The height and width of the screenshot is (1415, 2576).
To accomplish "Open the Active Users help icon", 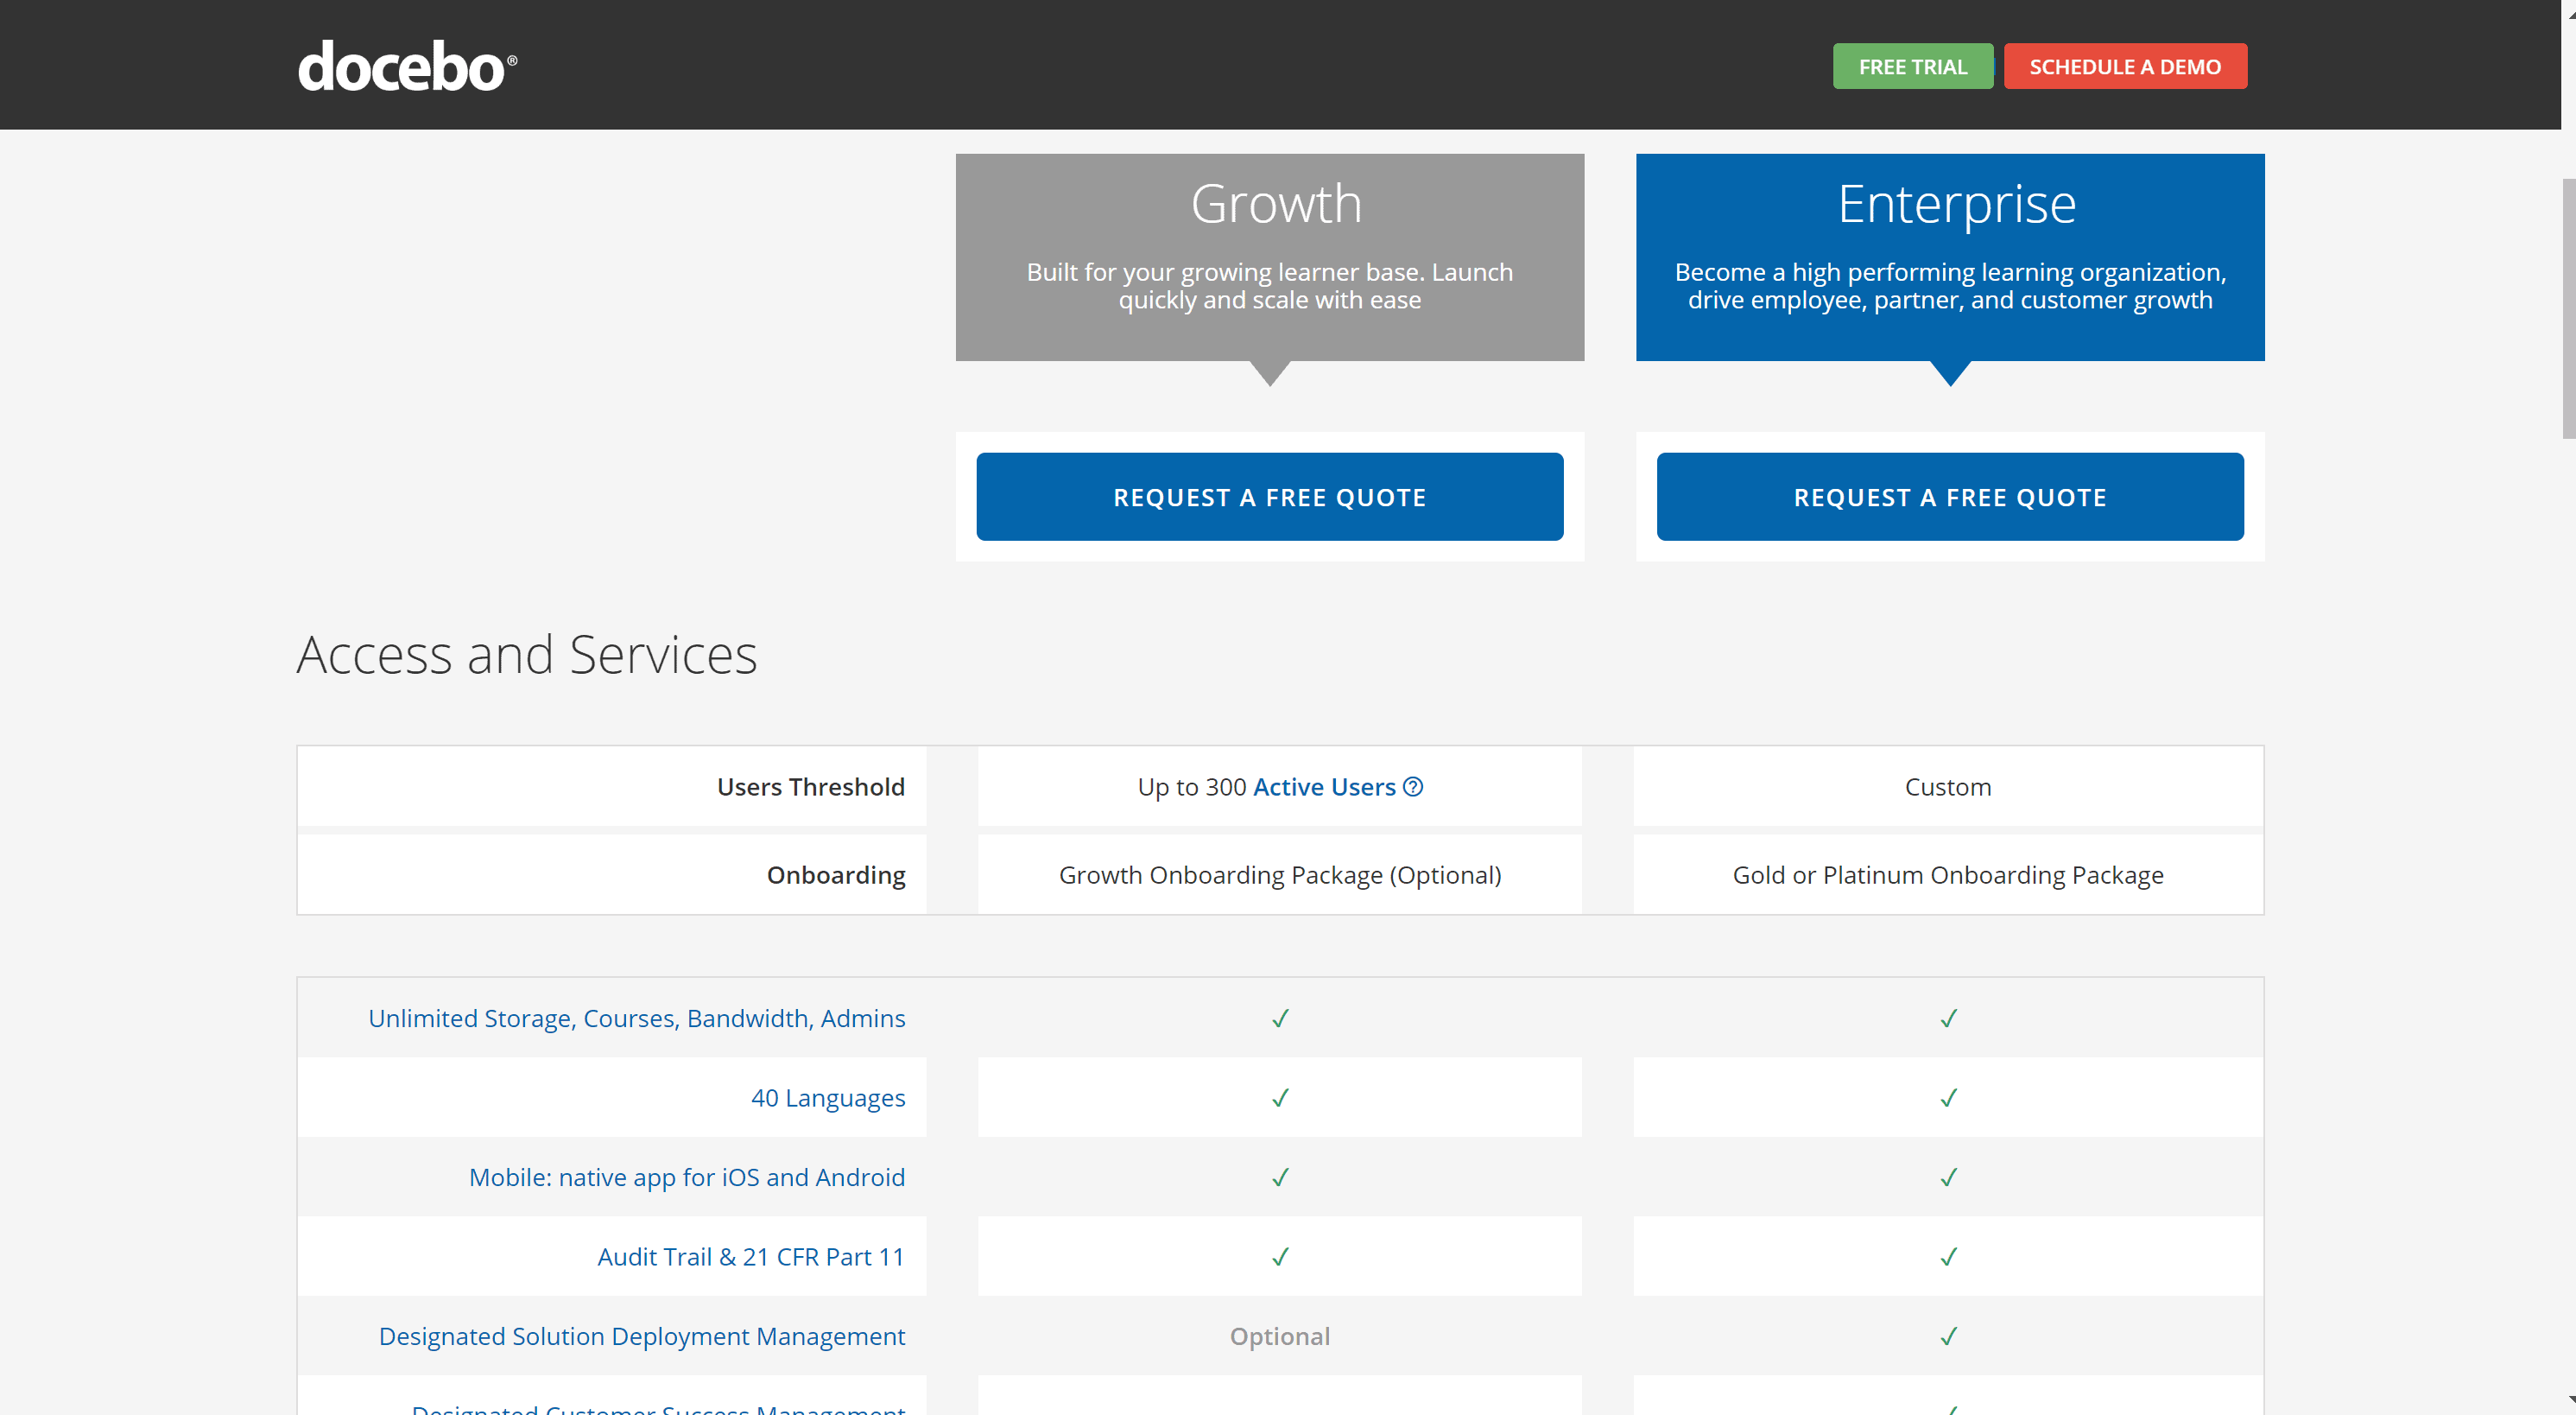I will (1413, 787).
